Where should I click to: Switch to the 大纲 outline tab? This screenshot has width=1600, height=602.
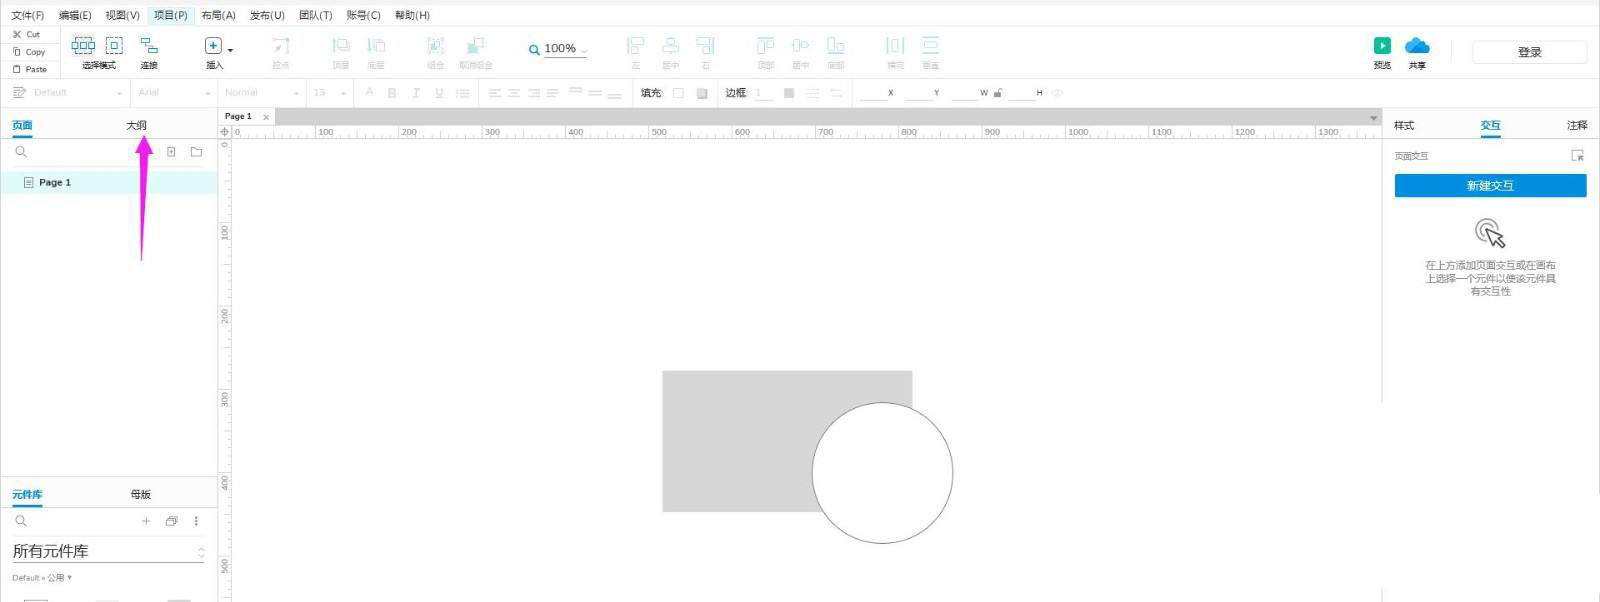pos(136,125)
